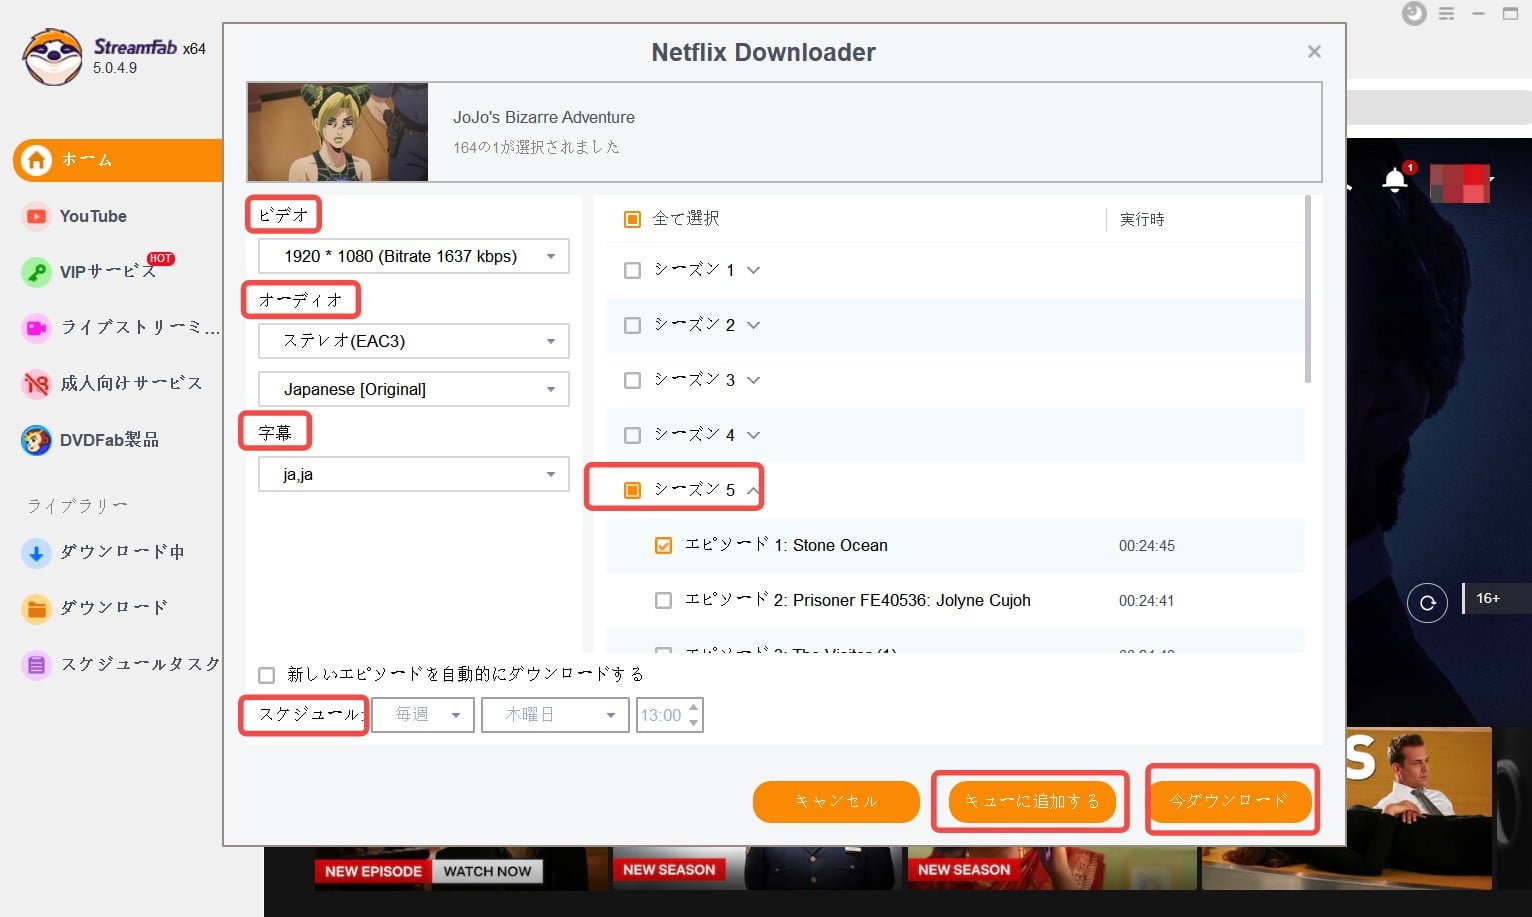Click episode list vertical scrollbar
Viewport: 1532px width, 917px height.
tap(1308, 290)
